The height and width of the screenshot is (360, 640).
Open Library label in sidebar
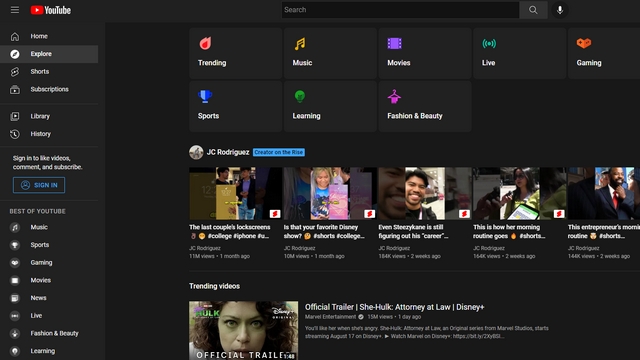tap(40, 116)
